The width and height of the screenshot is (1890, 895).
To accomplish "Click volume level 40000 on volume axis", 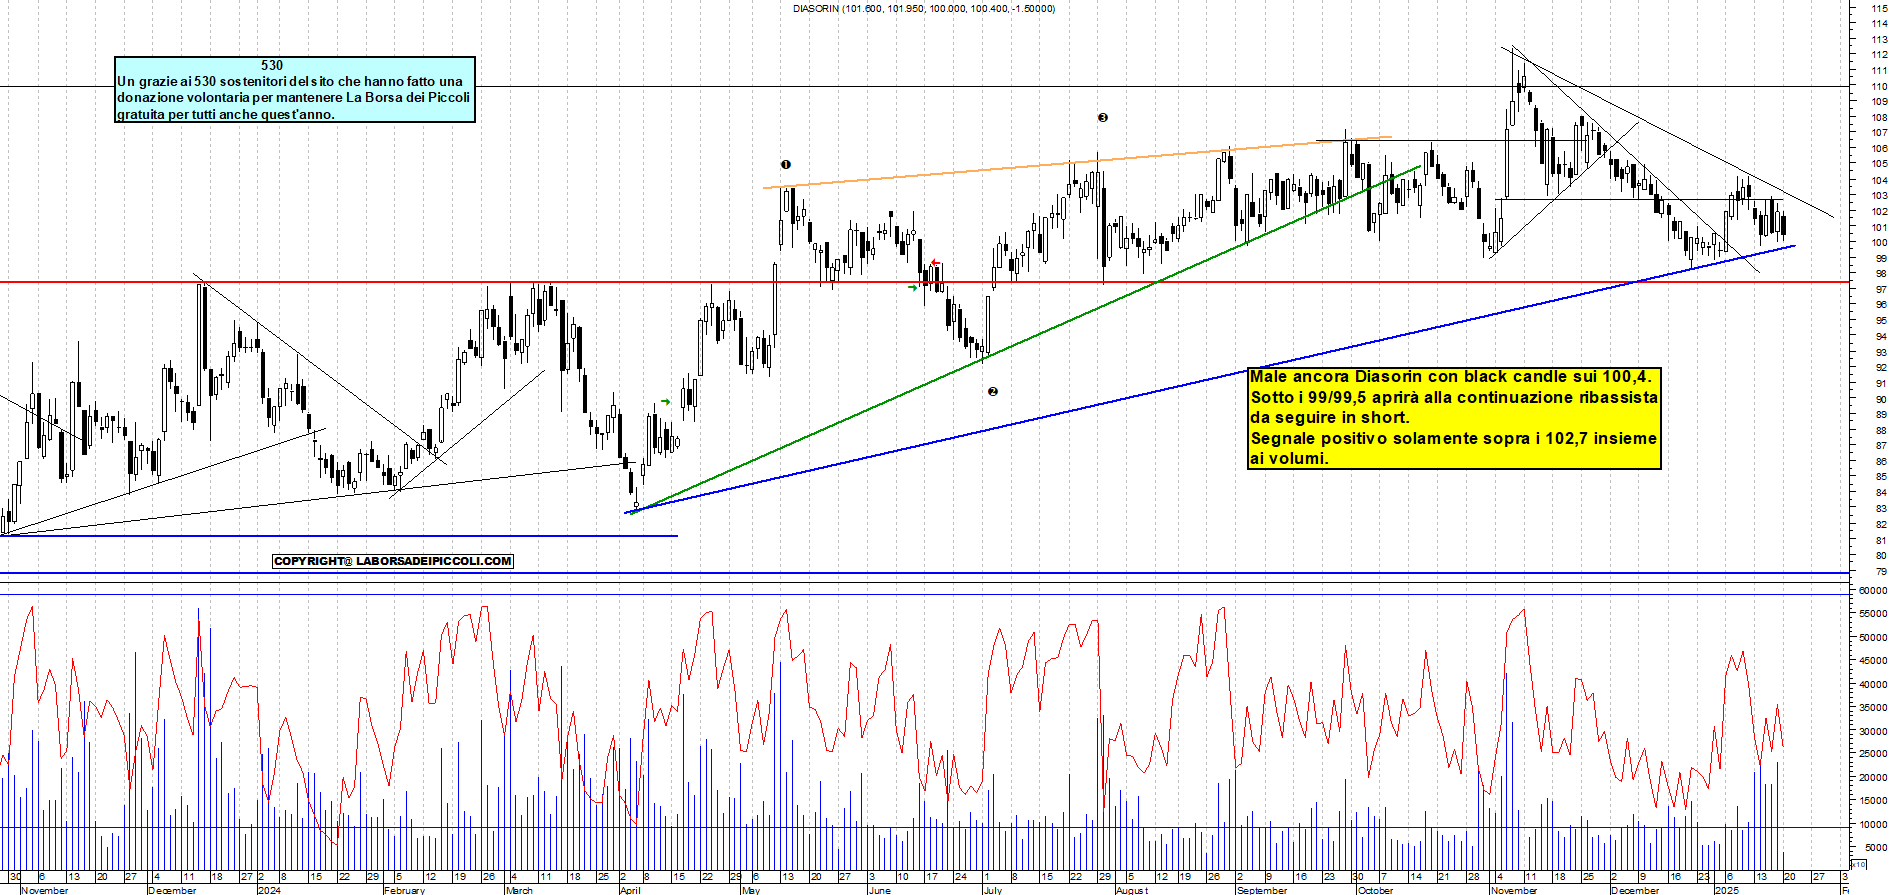I will click(1873, 684).
